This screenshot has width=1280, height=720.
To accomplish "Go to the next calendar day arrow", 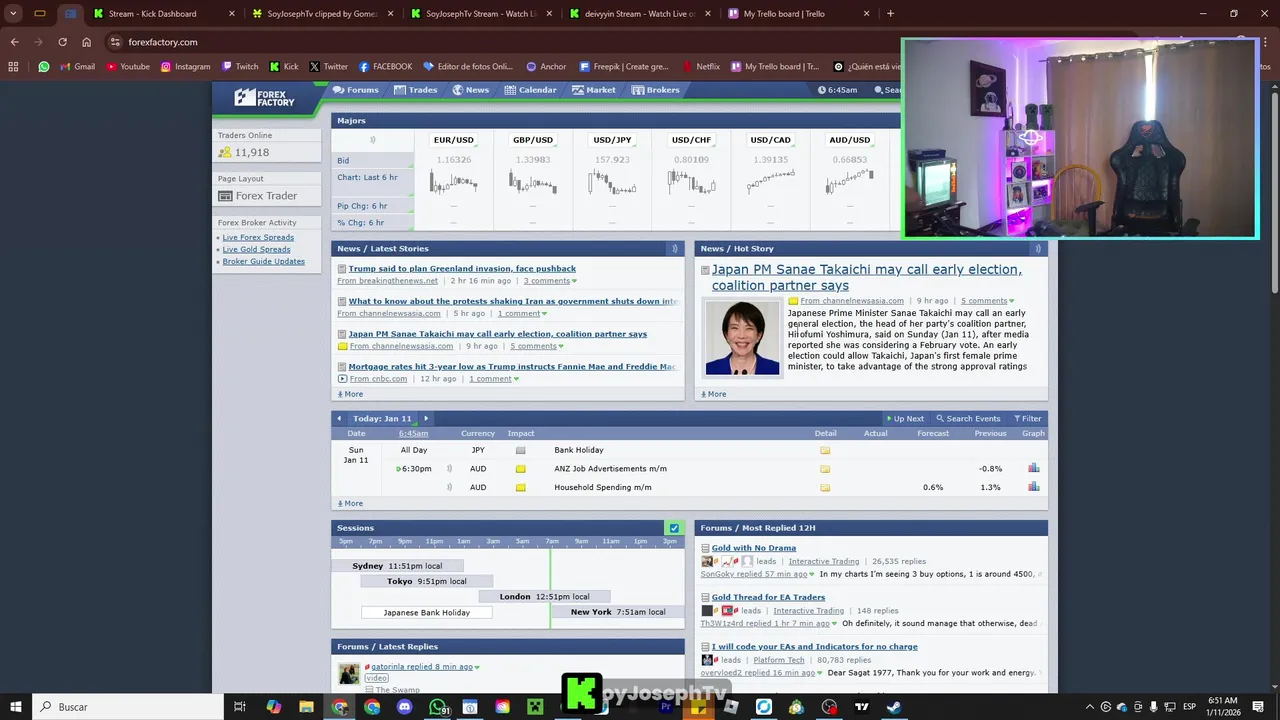I will coord(426,419).
